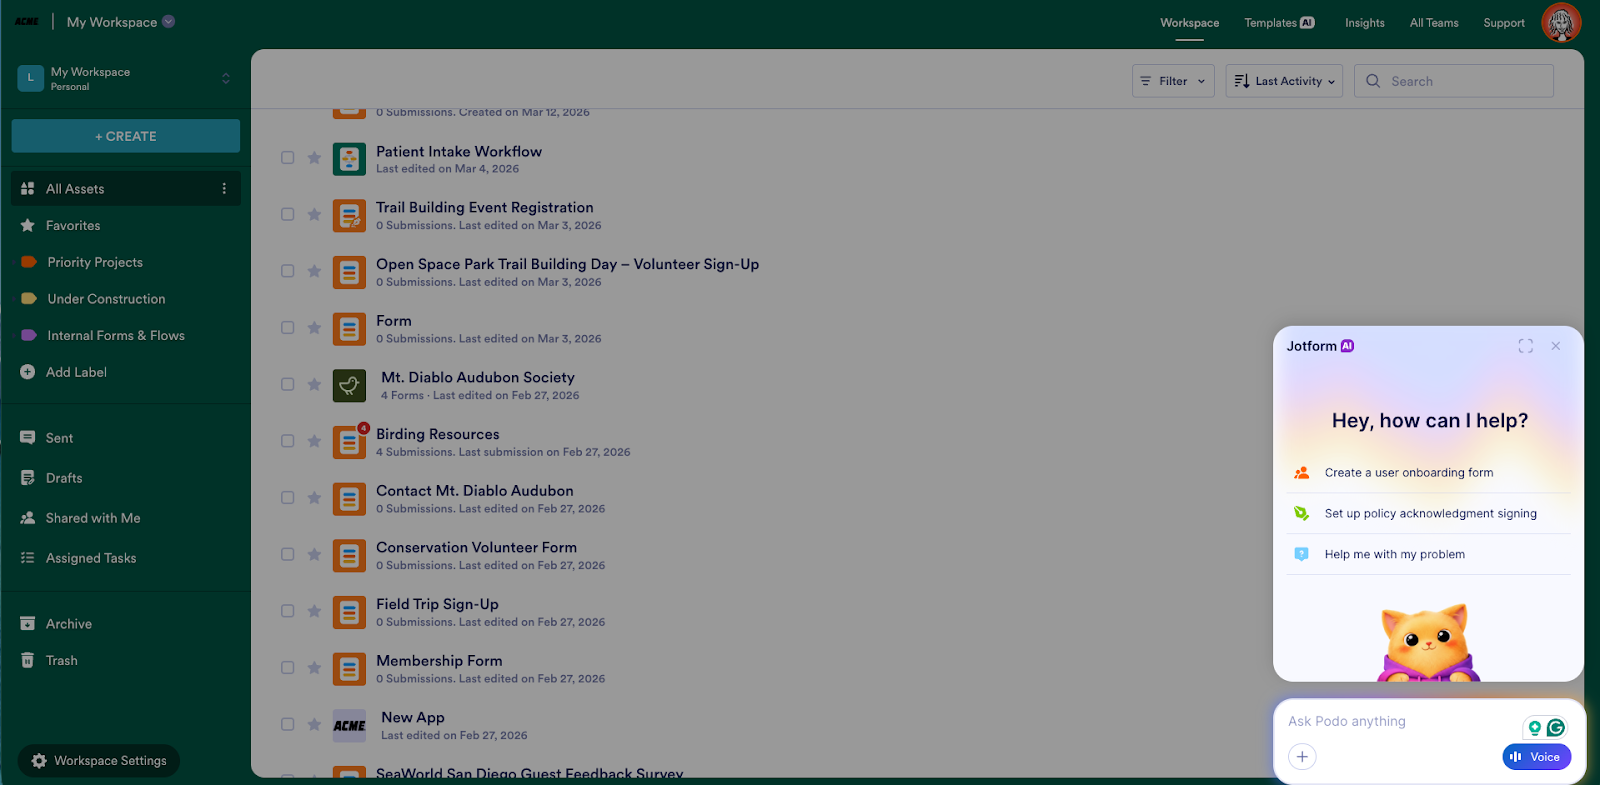The width and height of the screenshot is (1600, 785).
Task: Star Trail Building Event Registration
Action: coord(314,215)
